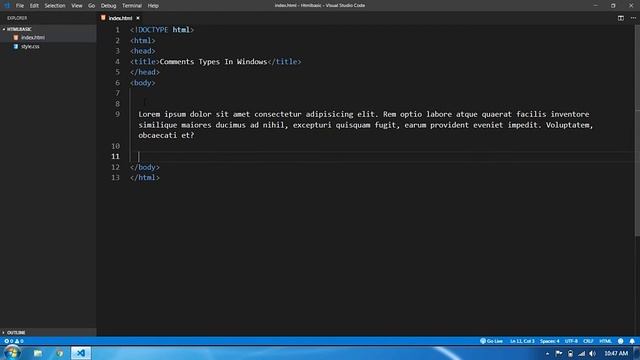Image resolution: width=640 pixels, height=360 pixels.
Task: Click the title text 'Comments Types In Windows'
Action: click(x=213, y=62)
